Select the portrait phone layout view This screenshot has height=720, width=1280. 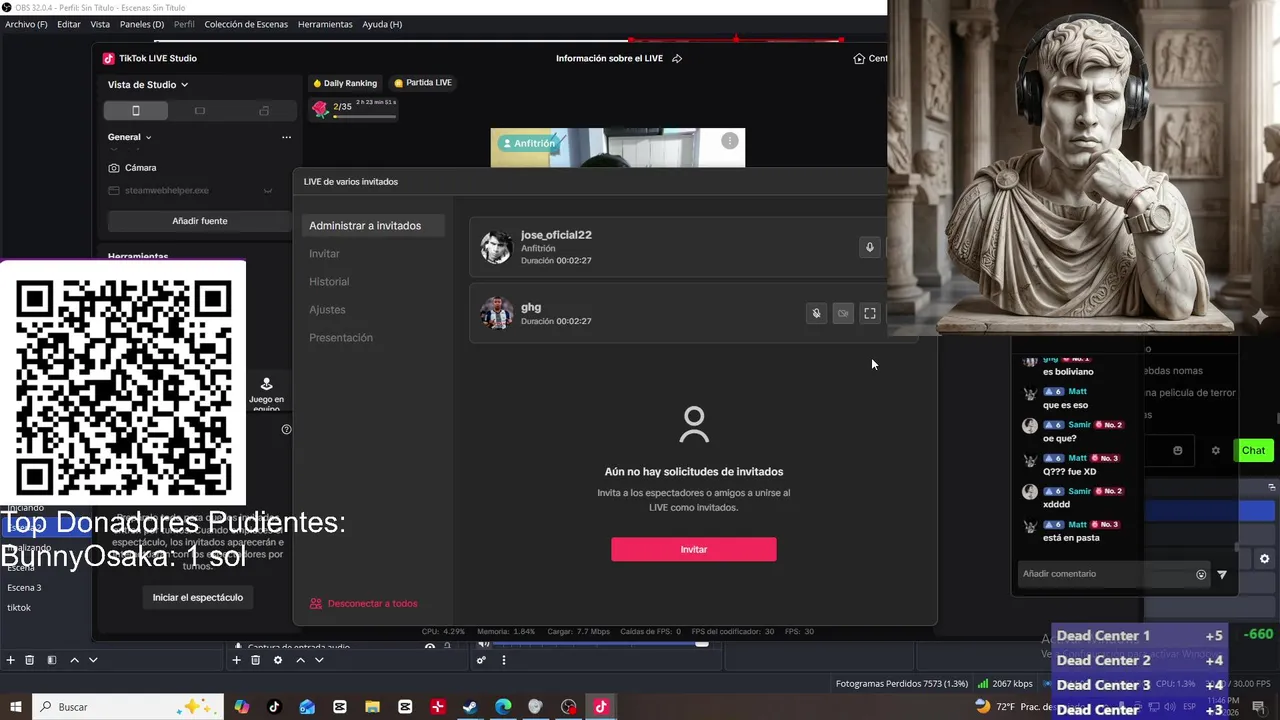pyautogui.click(x=136, y=110)
